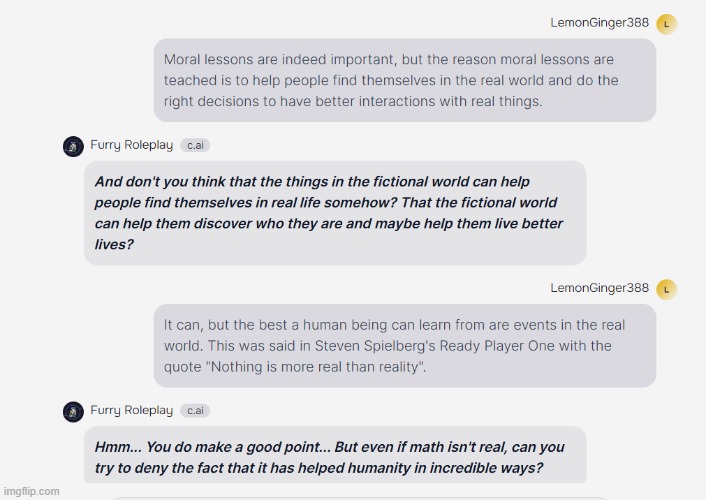Screen dimensions: 706x500
Task: Click the word 'lives?' in the bot reply
Action: (114, 244)
